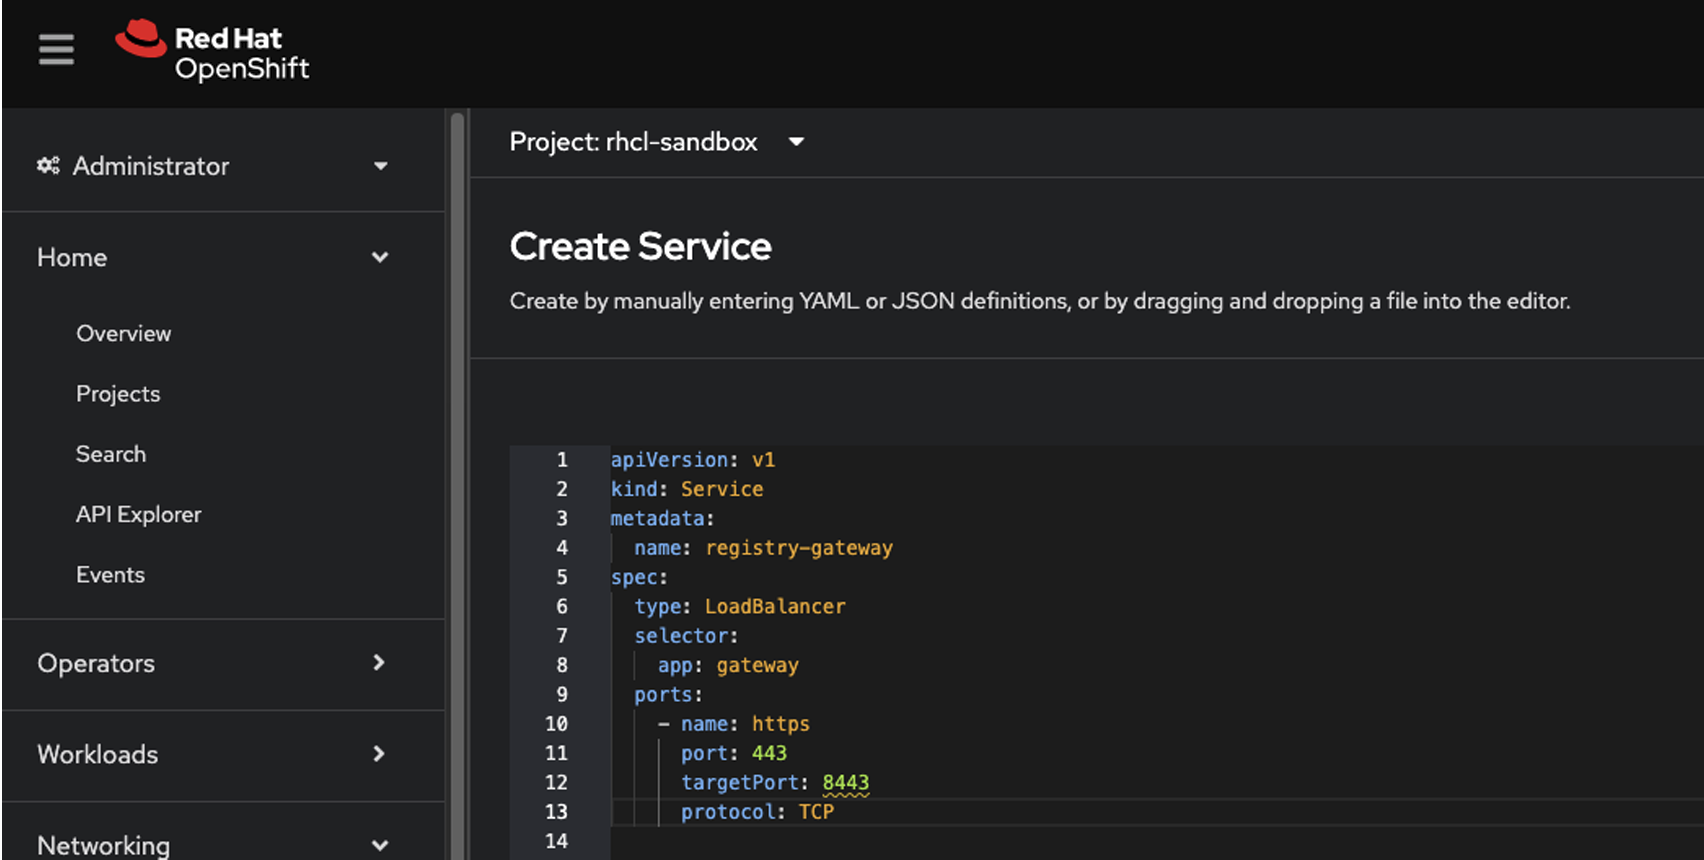Click the Create Service heading
This screenshot has width=1704, height=860.
point(640,246)
